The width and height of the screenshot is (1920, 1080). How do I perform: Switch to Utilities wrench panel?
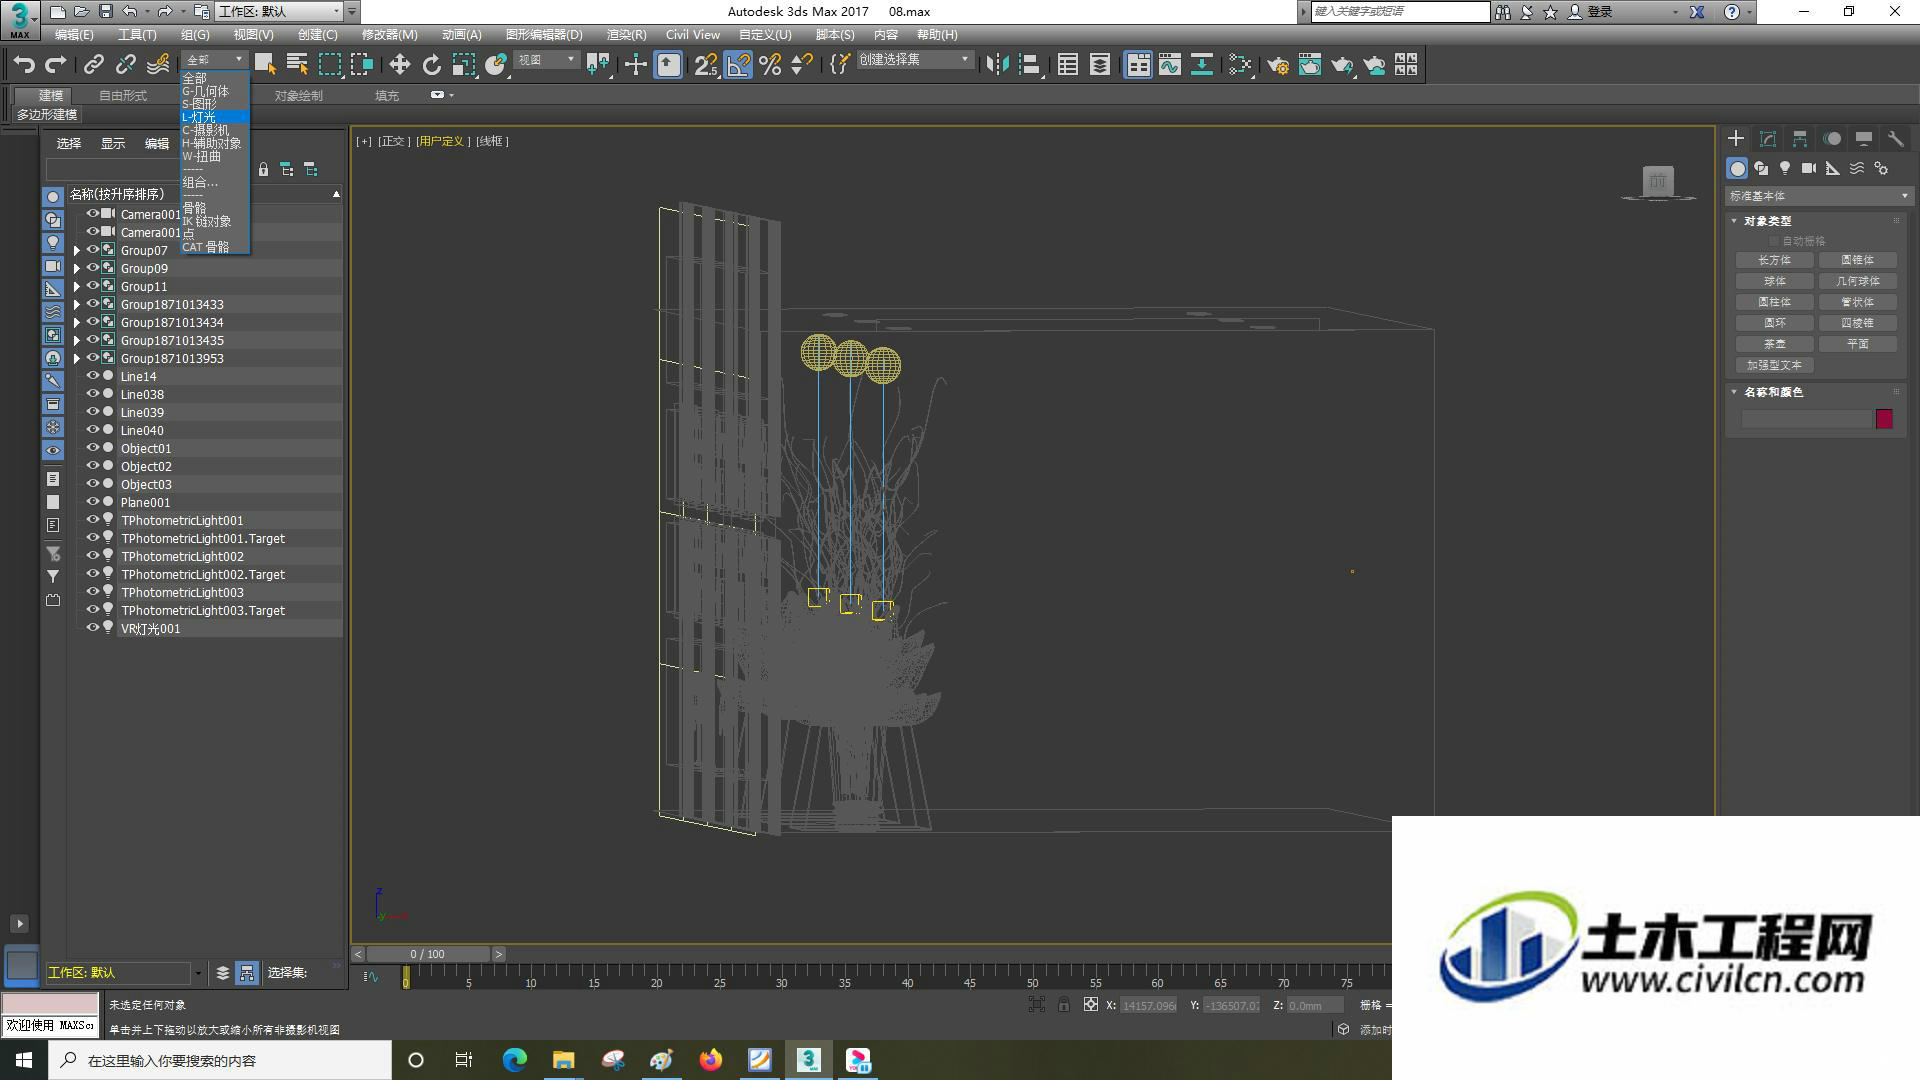[1895, 139]
